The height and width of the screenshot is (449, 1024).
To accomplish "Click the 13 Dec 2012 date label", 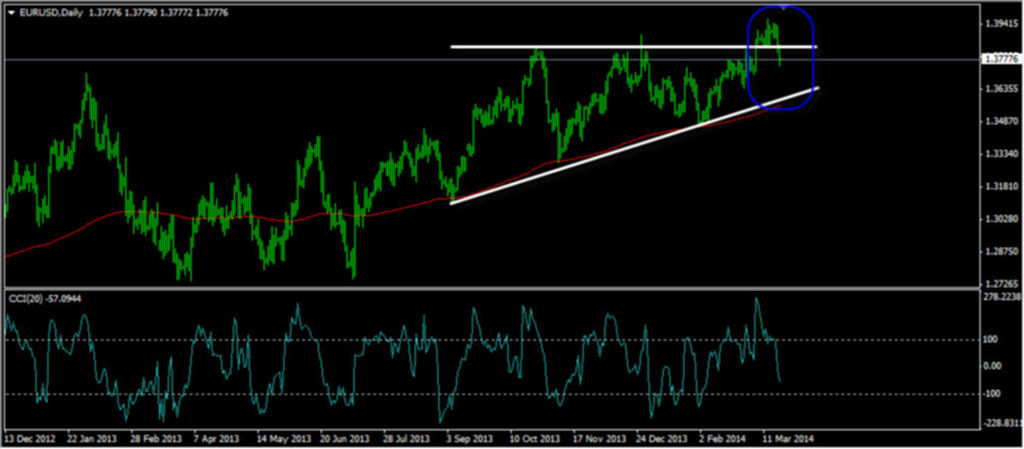I will [x=32, y=440].
